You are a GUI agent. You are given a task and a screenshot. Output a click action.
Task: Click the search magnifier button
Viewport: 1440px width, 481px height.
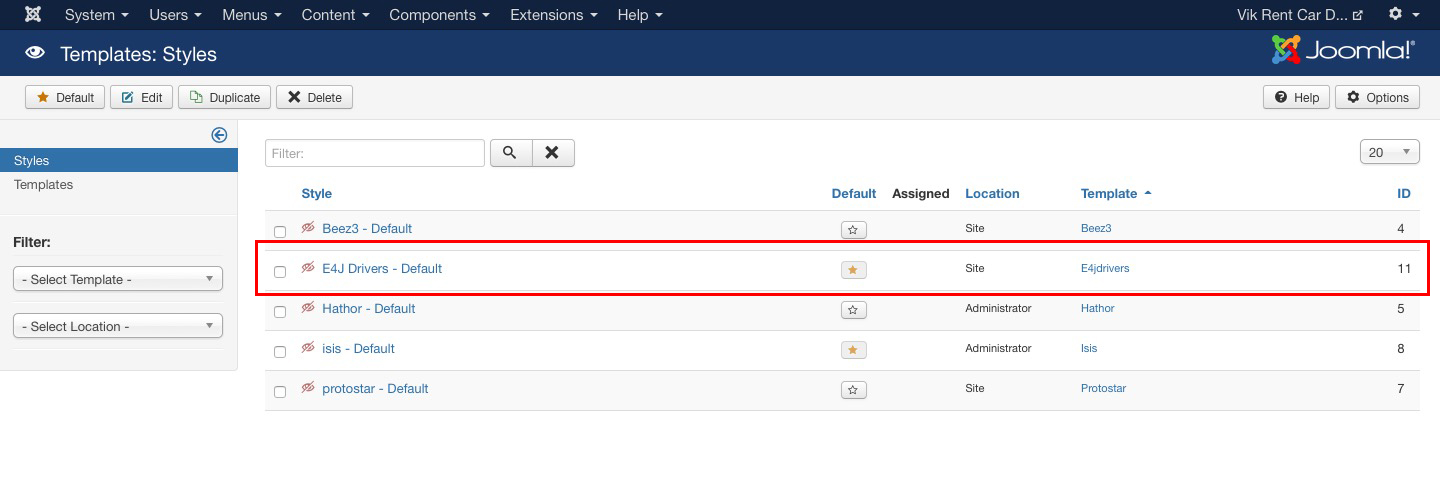pos(509,153)
